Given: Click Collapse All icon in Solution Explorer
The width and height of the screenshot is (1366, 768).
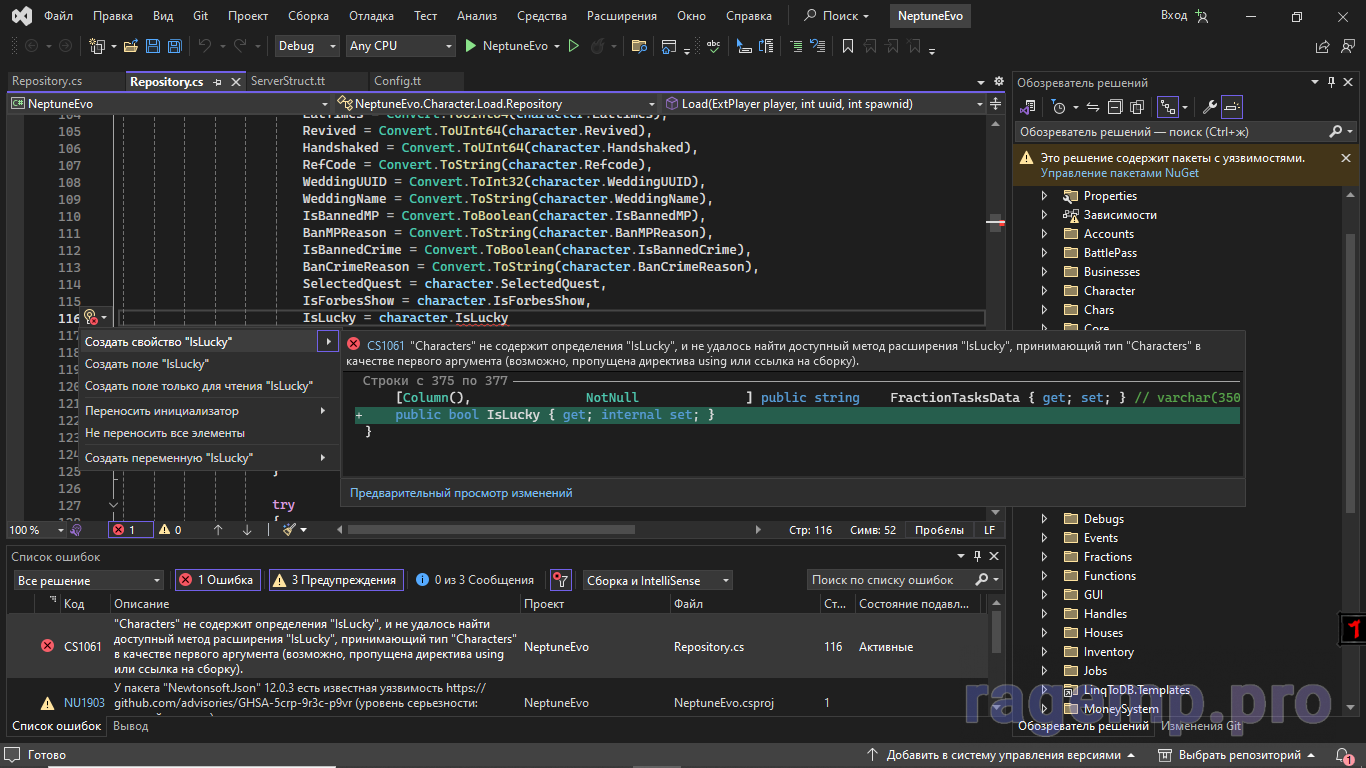Looking at the screenshot, I should click(x=1113, y=106).
